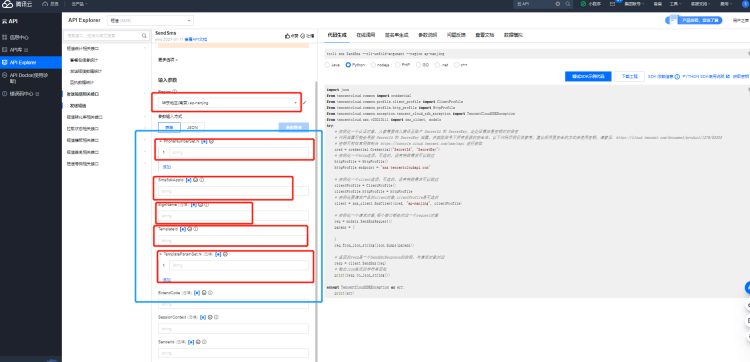Image resolution: width=750 pixels, height=362 pixels.
Task: Open the mail envelope icon
Action: coord(612,4)
